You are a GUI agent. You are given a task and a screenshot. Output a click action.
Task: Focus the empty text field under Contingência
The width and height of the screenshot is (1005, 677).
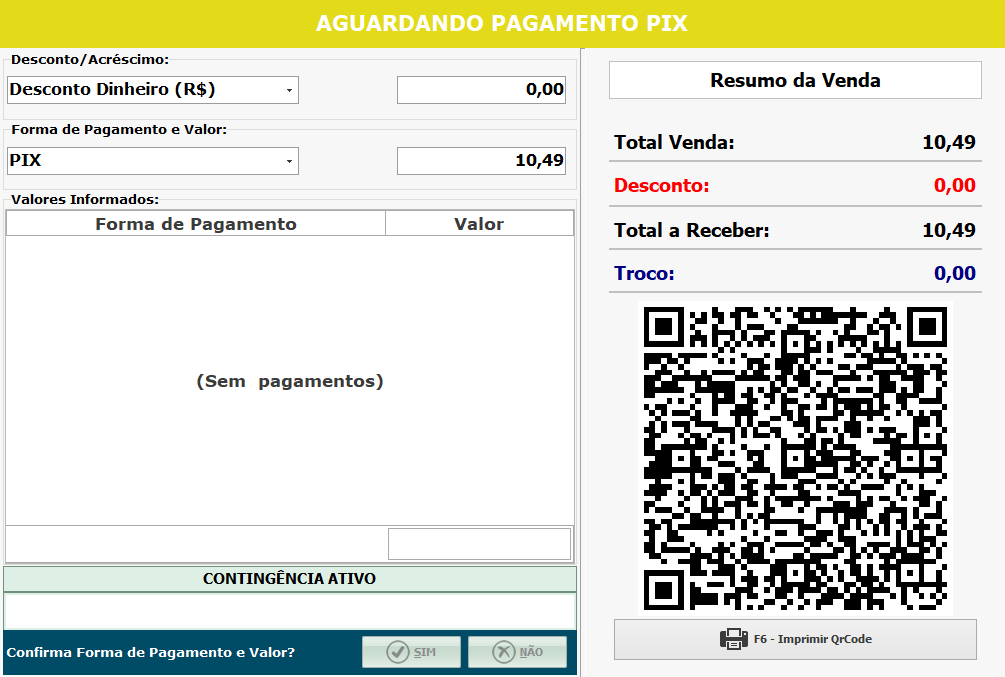point(290,611)
